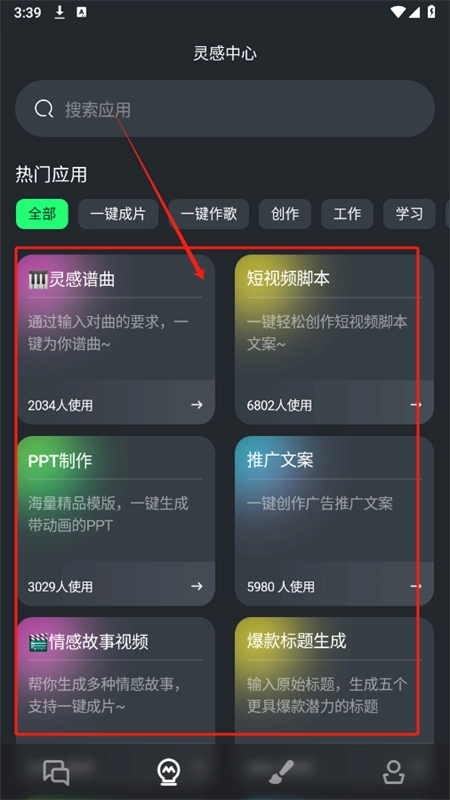Tap the arrow on the 灵感谱曲 card
The image size is (450, 800).
[197, 405]
